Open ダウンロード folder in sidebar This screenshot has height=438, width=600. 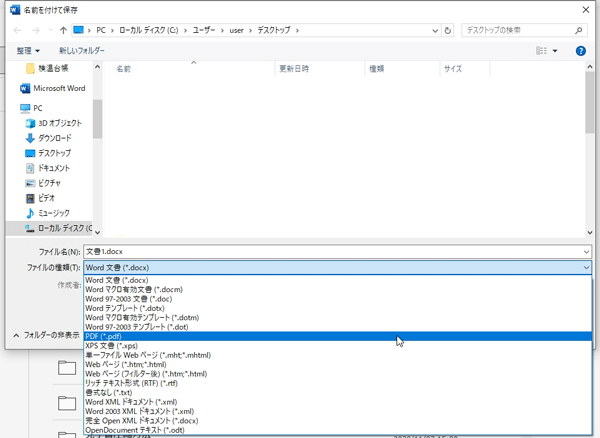(49, 138)
